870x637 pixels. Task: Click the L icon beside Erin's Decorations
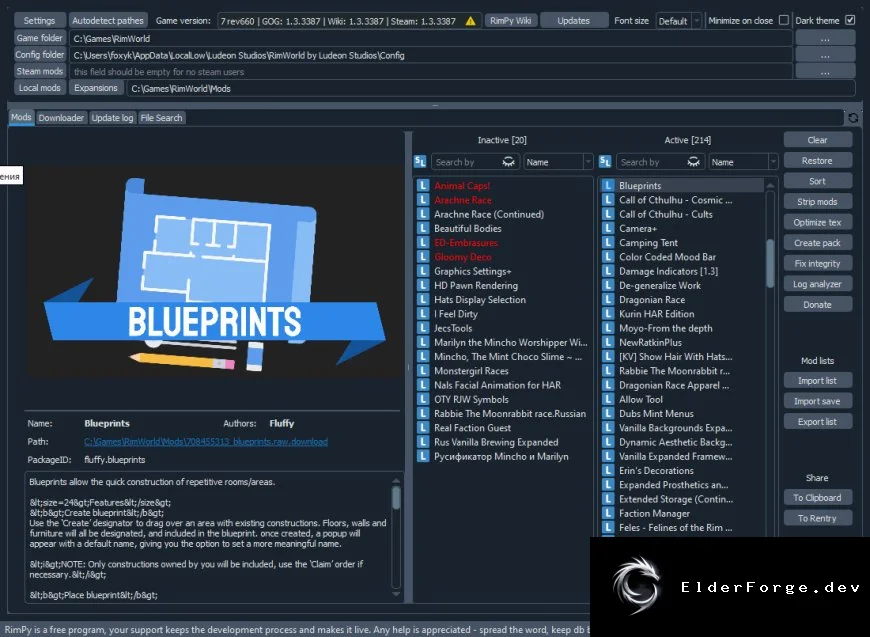click(x=608, y=471)
